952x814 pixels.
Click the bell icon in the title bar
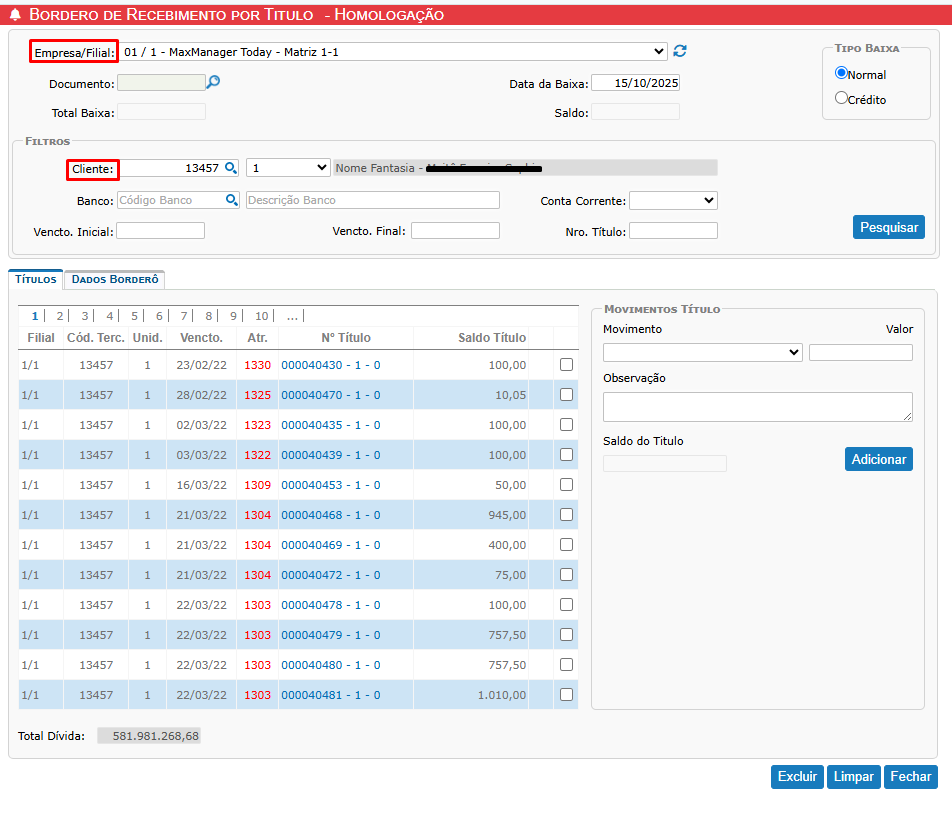15,15
